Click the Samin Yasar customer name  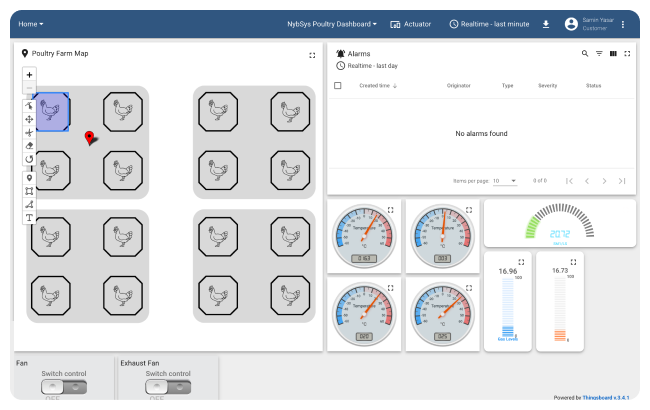click(598, 20)
